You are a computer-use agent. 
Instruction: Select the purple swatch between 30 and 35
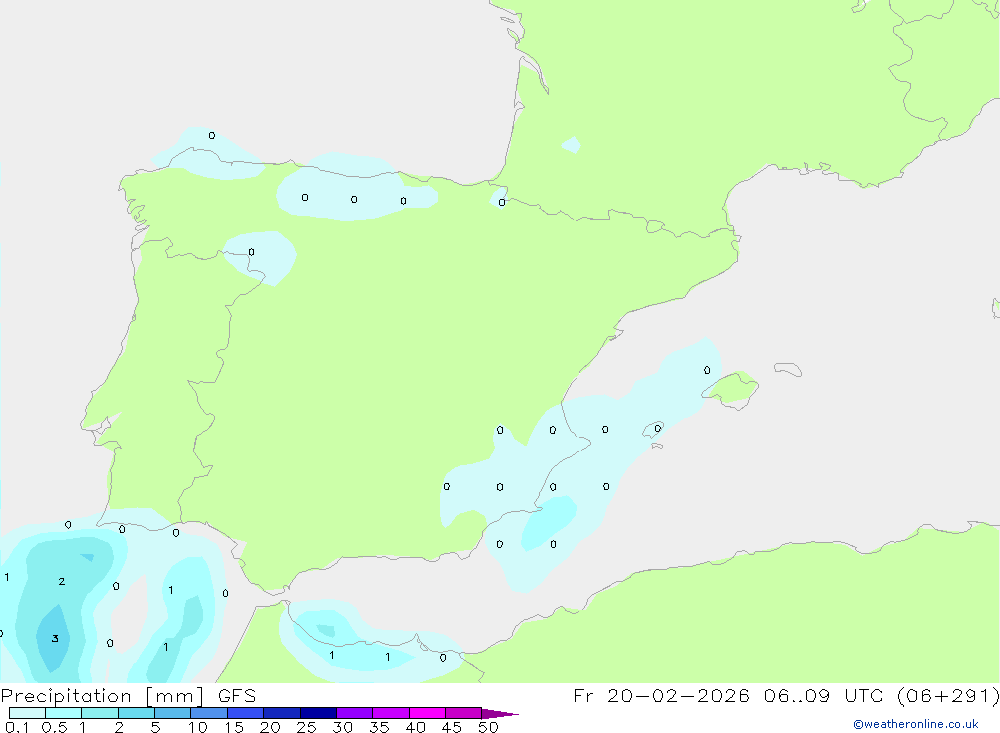point(355,713)
